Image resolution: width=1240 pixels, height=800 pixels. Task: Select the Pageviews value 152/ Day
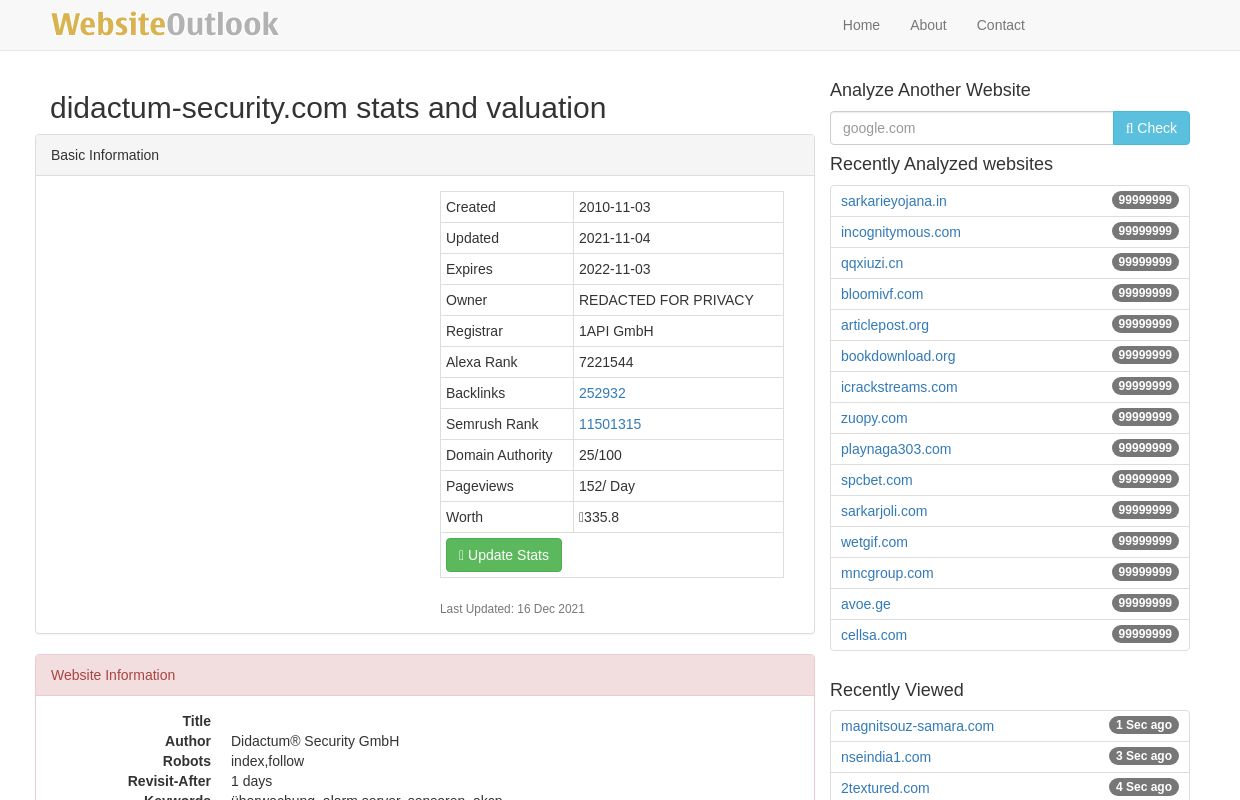(x=607, y=486)
